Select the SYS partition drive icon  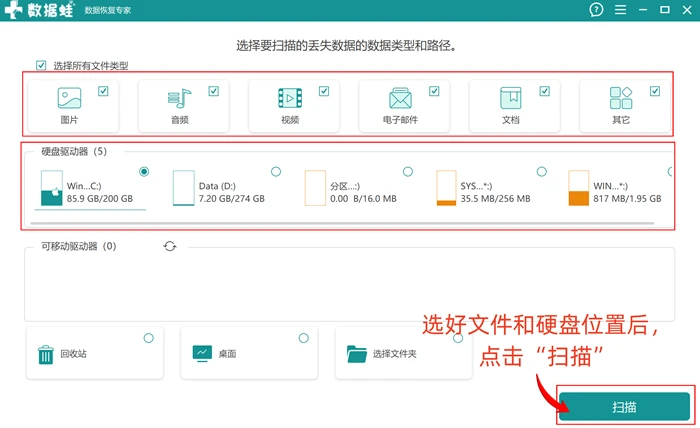pos(446,188)
